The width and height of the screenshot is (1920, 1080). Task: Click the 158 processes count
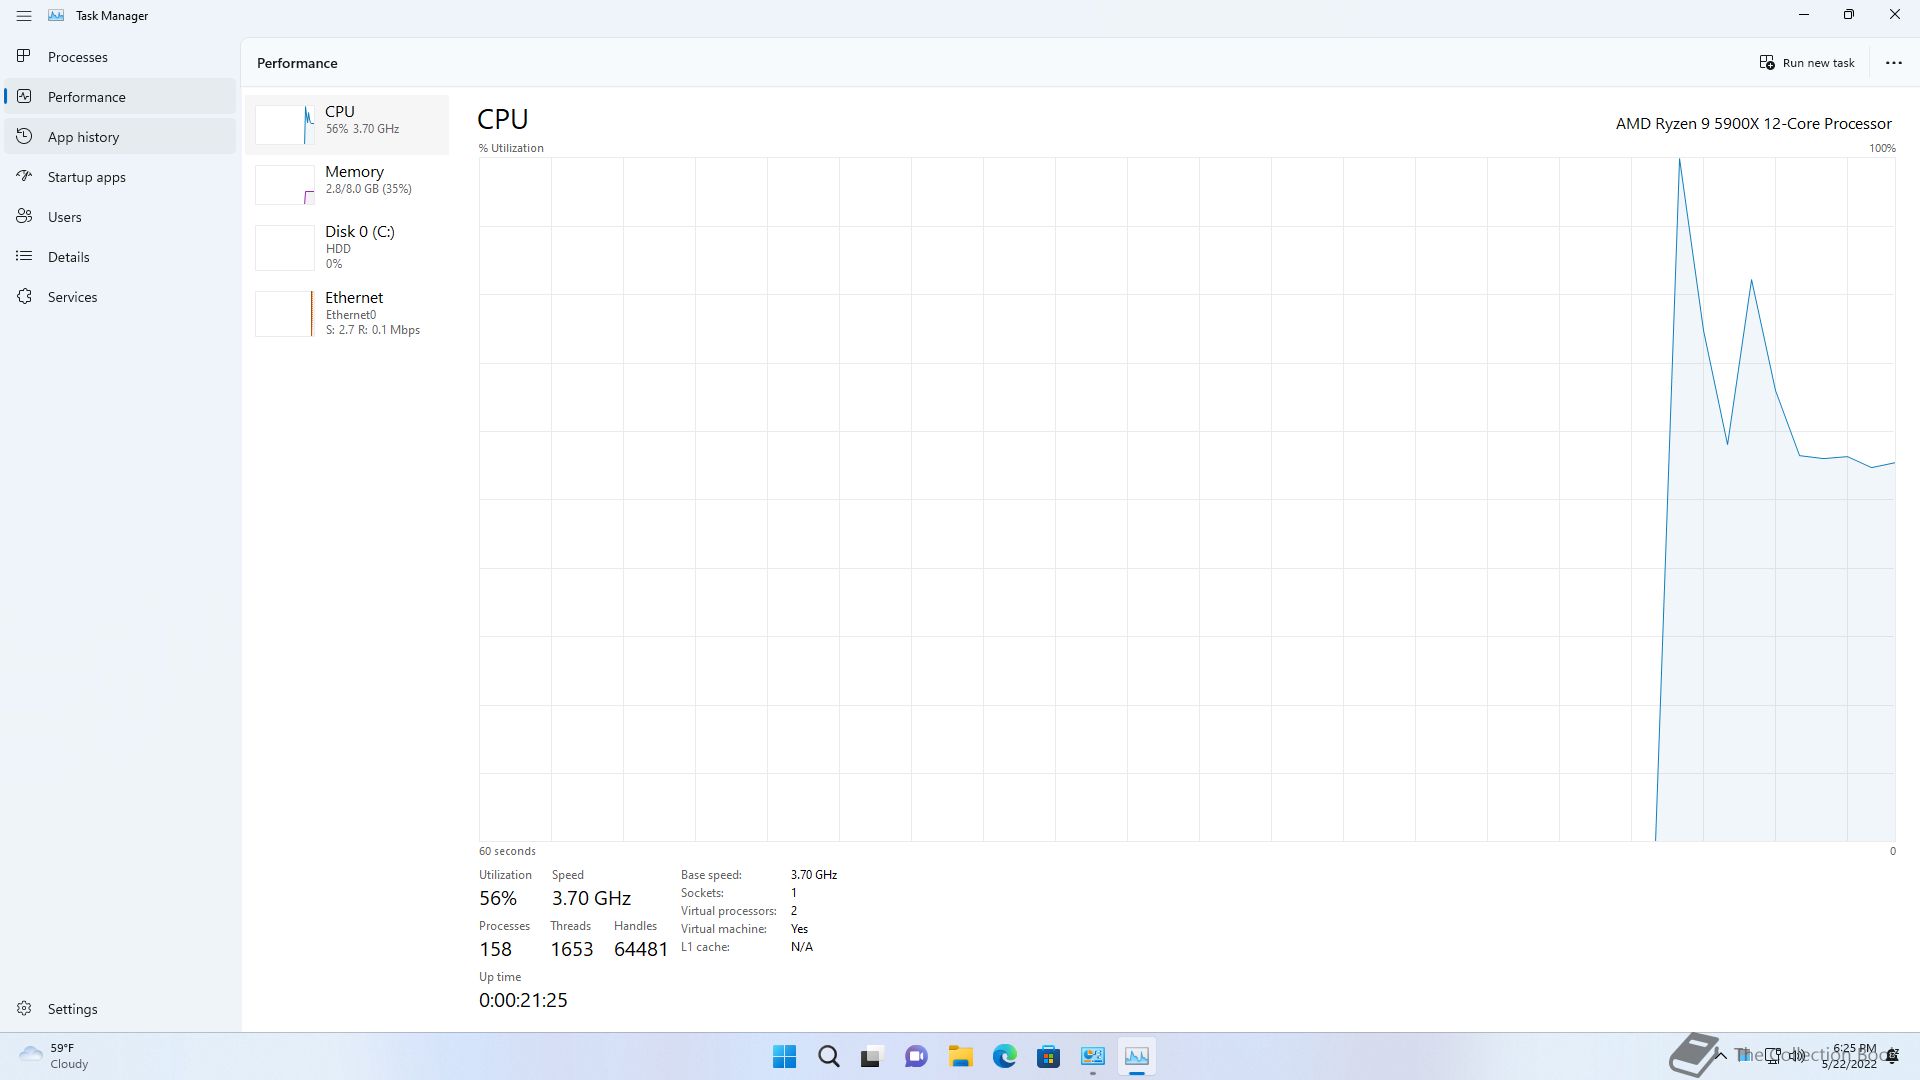pyautogui.click(x=495, y=949)
